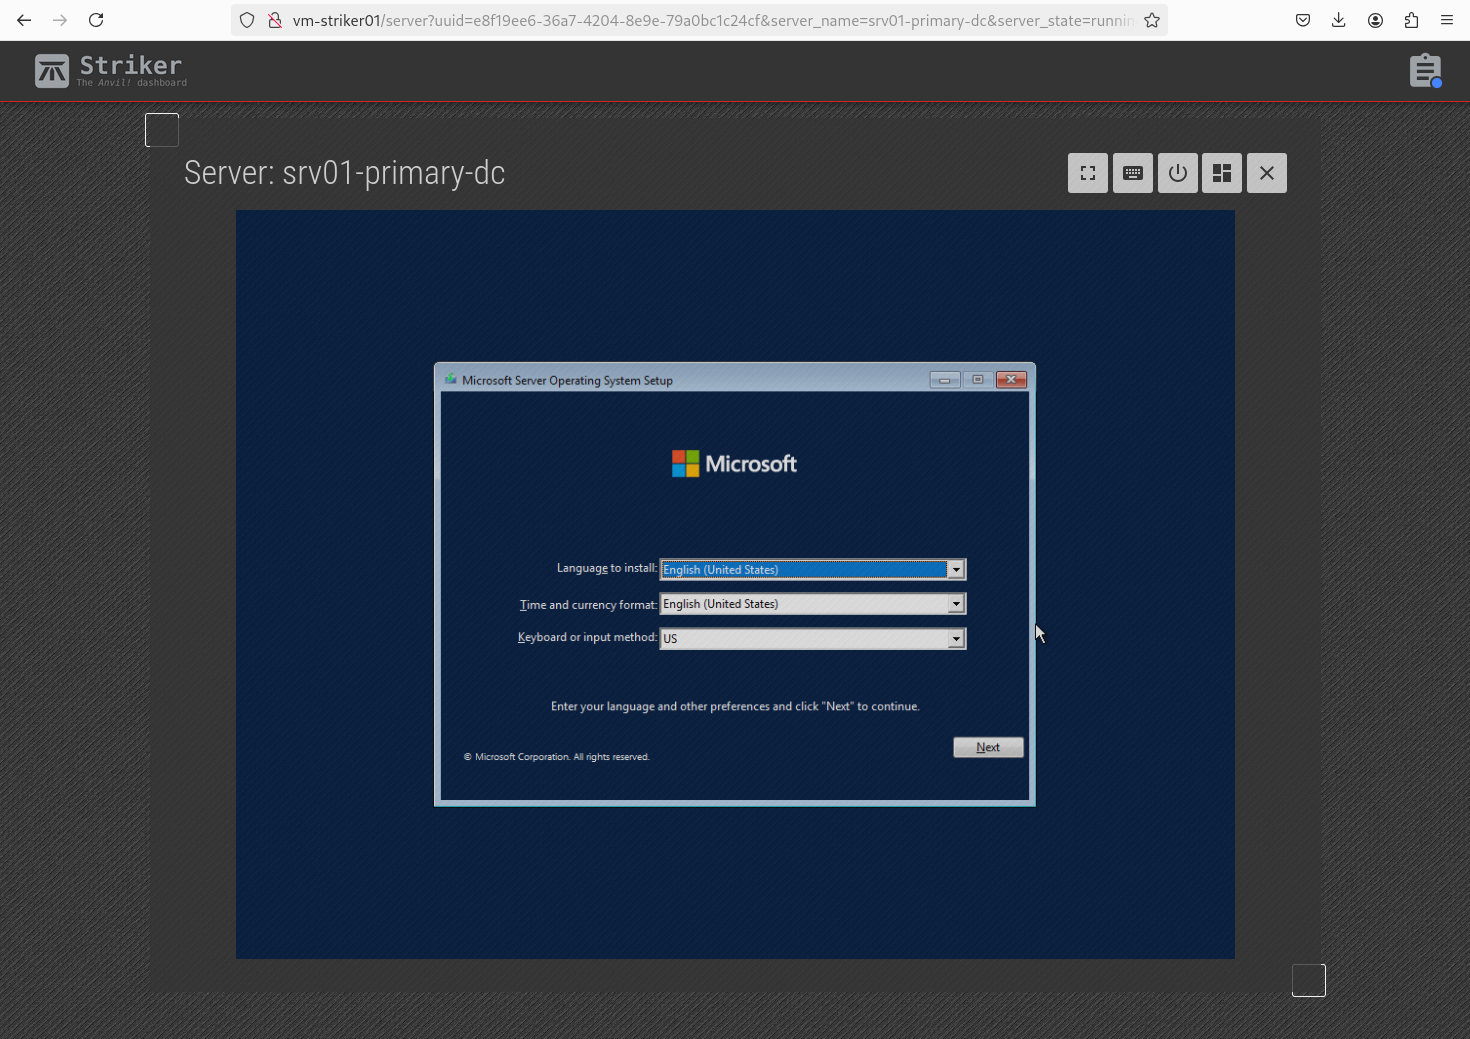Close the server console with X icon
The height and width of the screenshot is (1039, 1470).
pyautogui.click(x=1267, y=173)
